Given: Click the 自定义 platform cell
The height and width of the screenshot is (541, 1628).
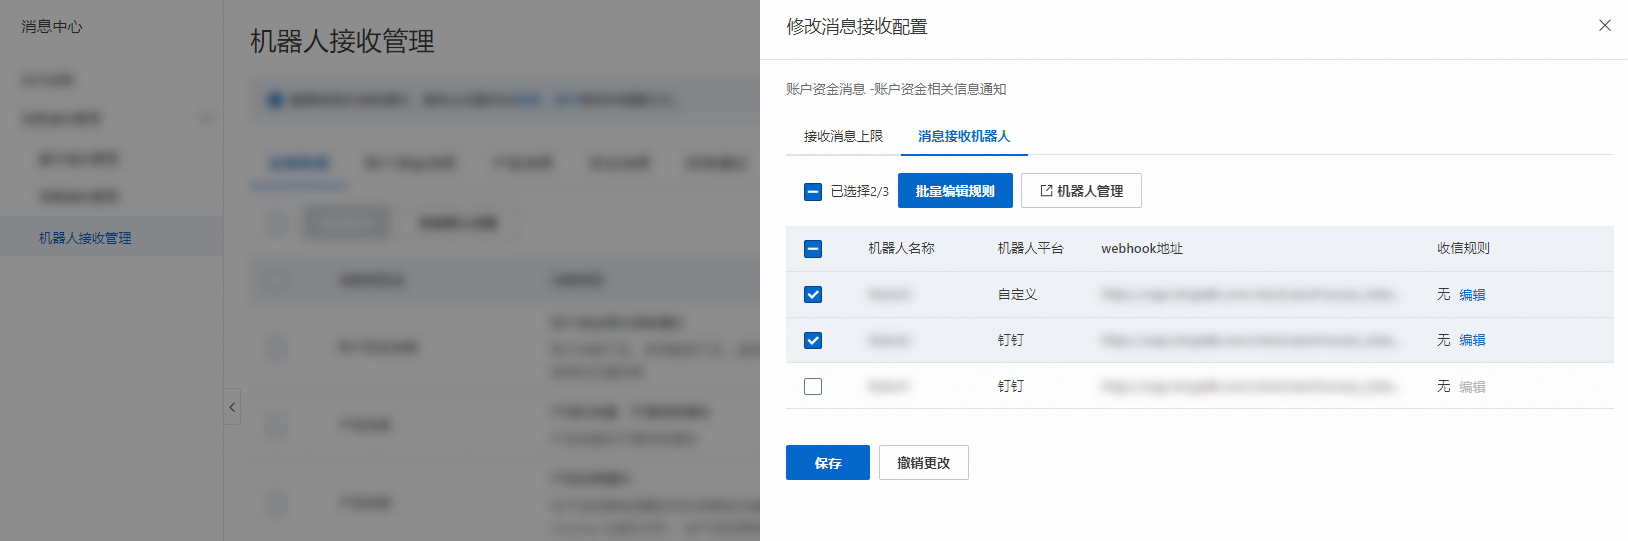Looking at the screenshot, I should (x=1017, y=295).
